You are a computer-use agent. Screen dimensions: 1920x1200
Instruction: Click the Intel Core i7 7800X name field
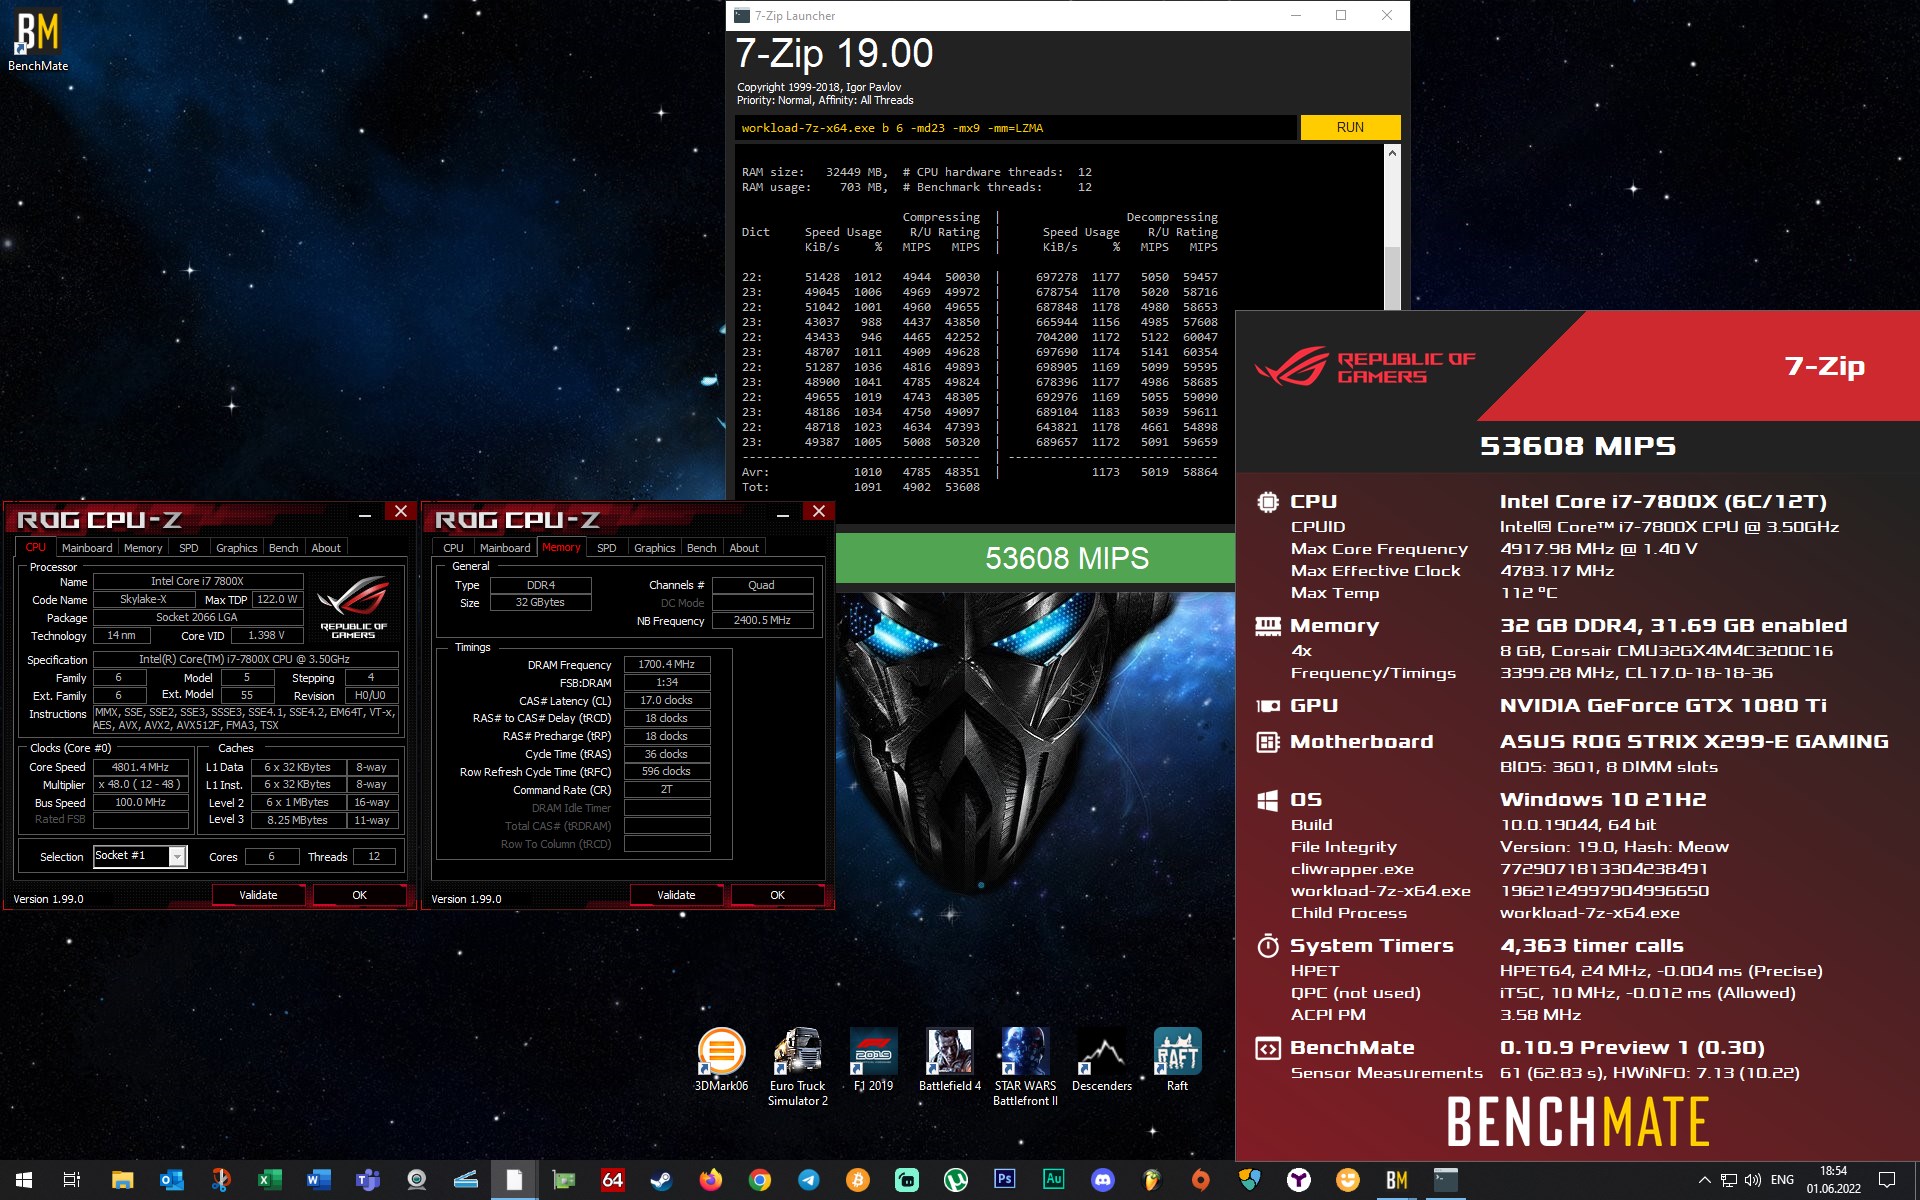click(x=198, y=581)
